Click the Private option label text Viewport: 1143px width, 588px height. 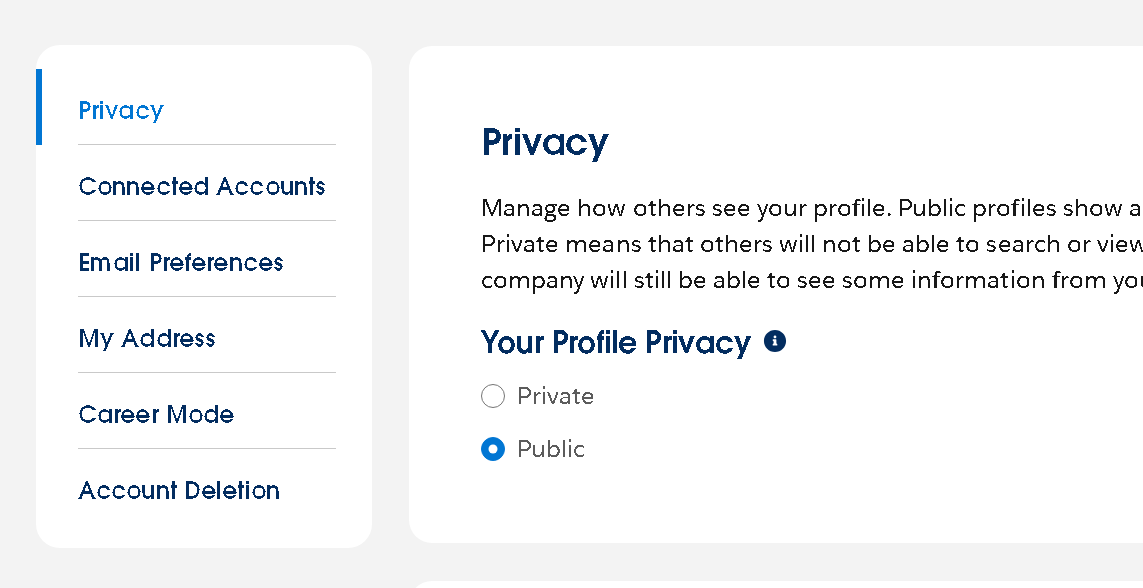(x=555, y=396)
